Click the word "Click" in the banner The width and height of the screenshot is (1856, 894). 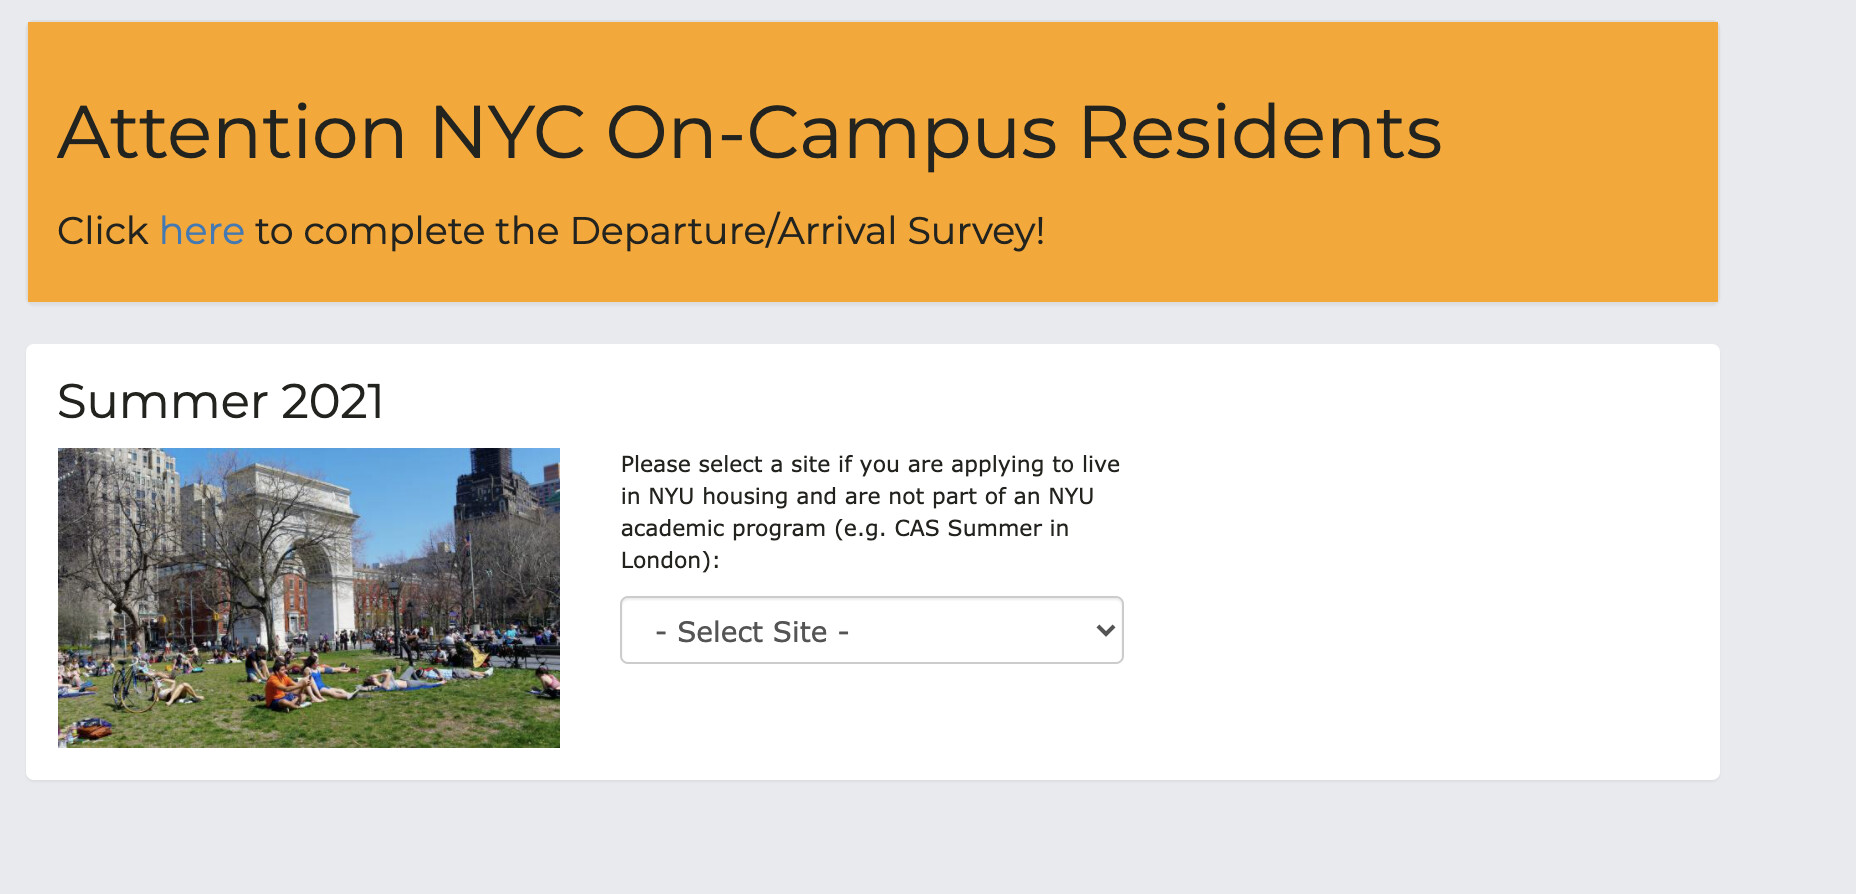(x=103, y=231)
